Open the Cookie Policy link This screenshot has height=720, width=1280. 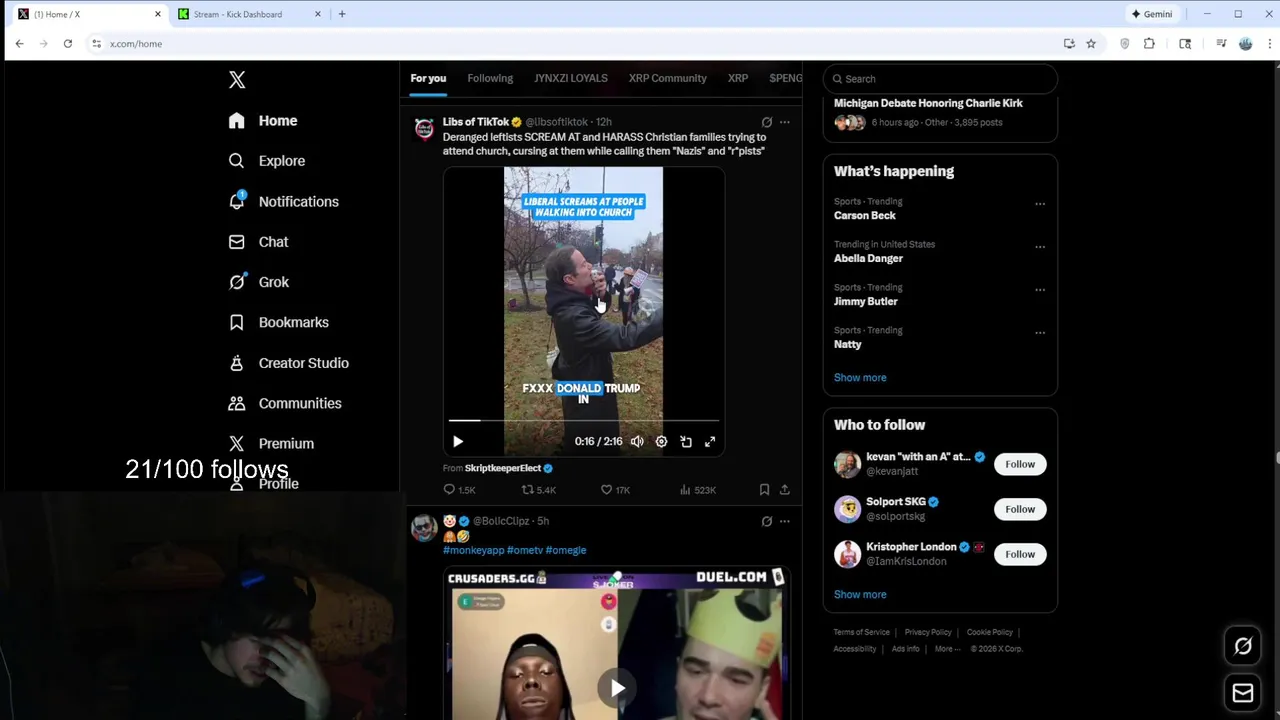click(990, 632)
